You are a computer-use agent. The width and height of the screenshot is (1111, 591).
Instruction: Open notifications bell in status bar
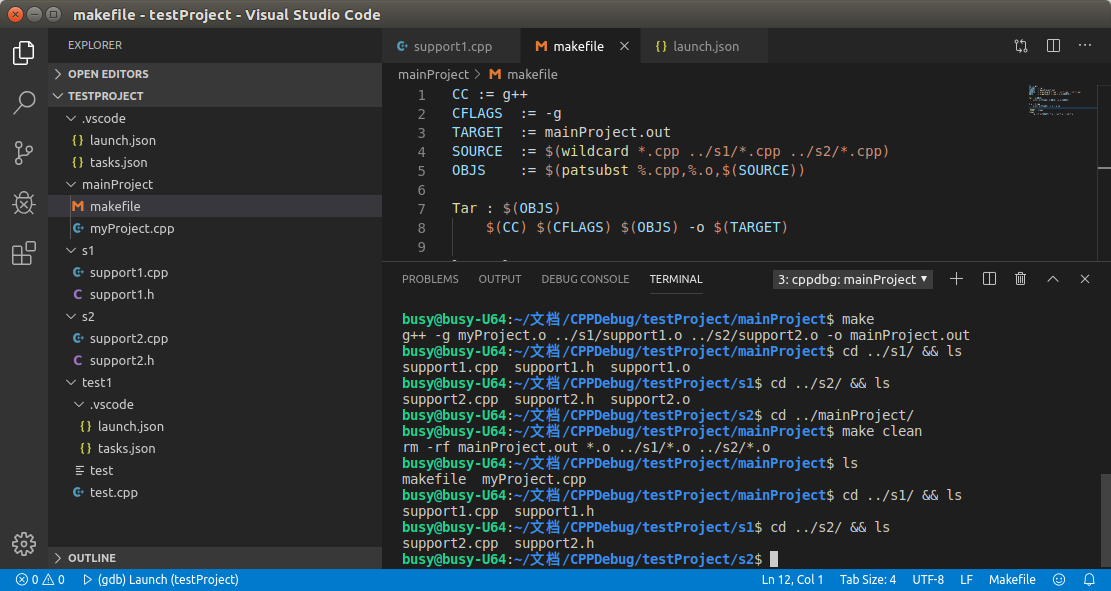point(1089,580)
